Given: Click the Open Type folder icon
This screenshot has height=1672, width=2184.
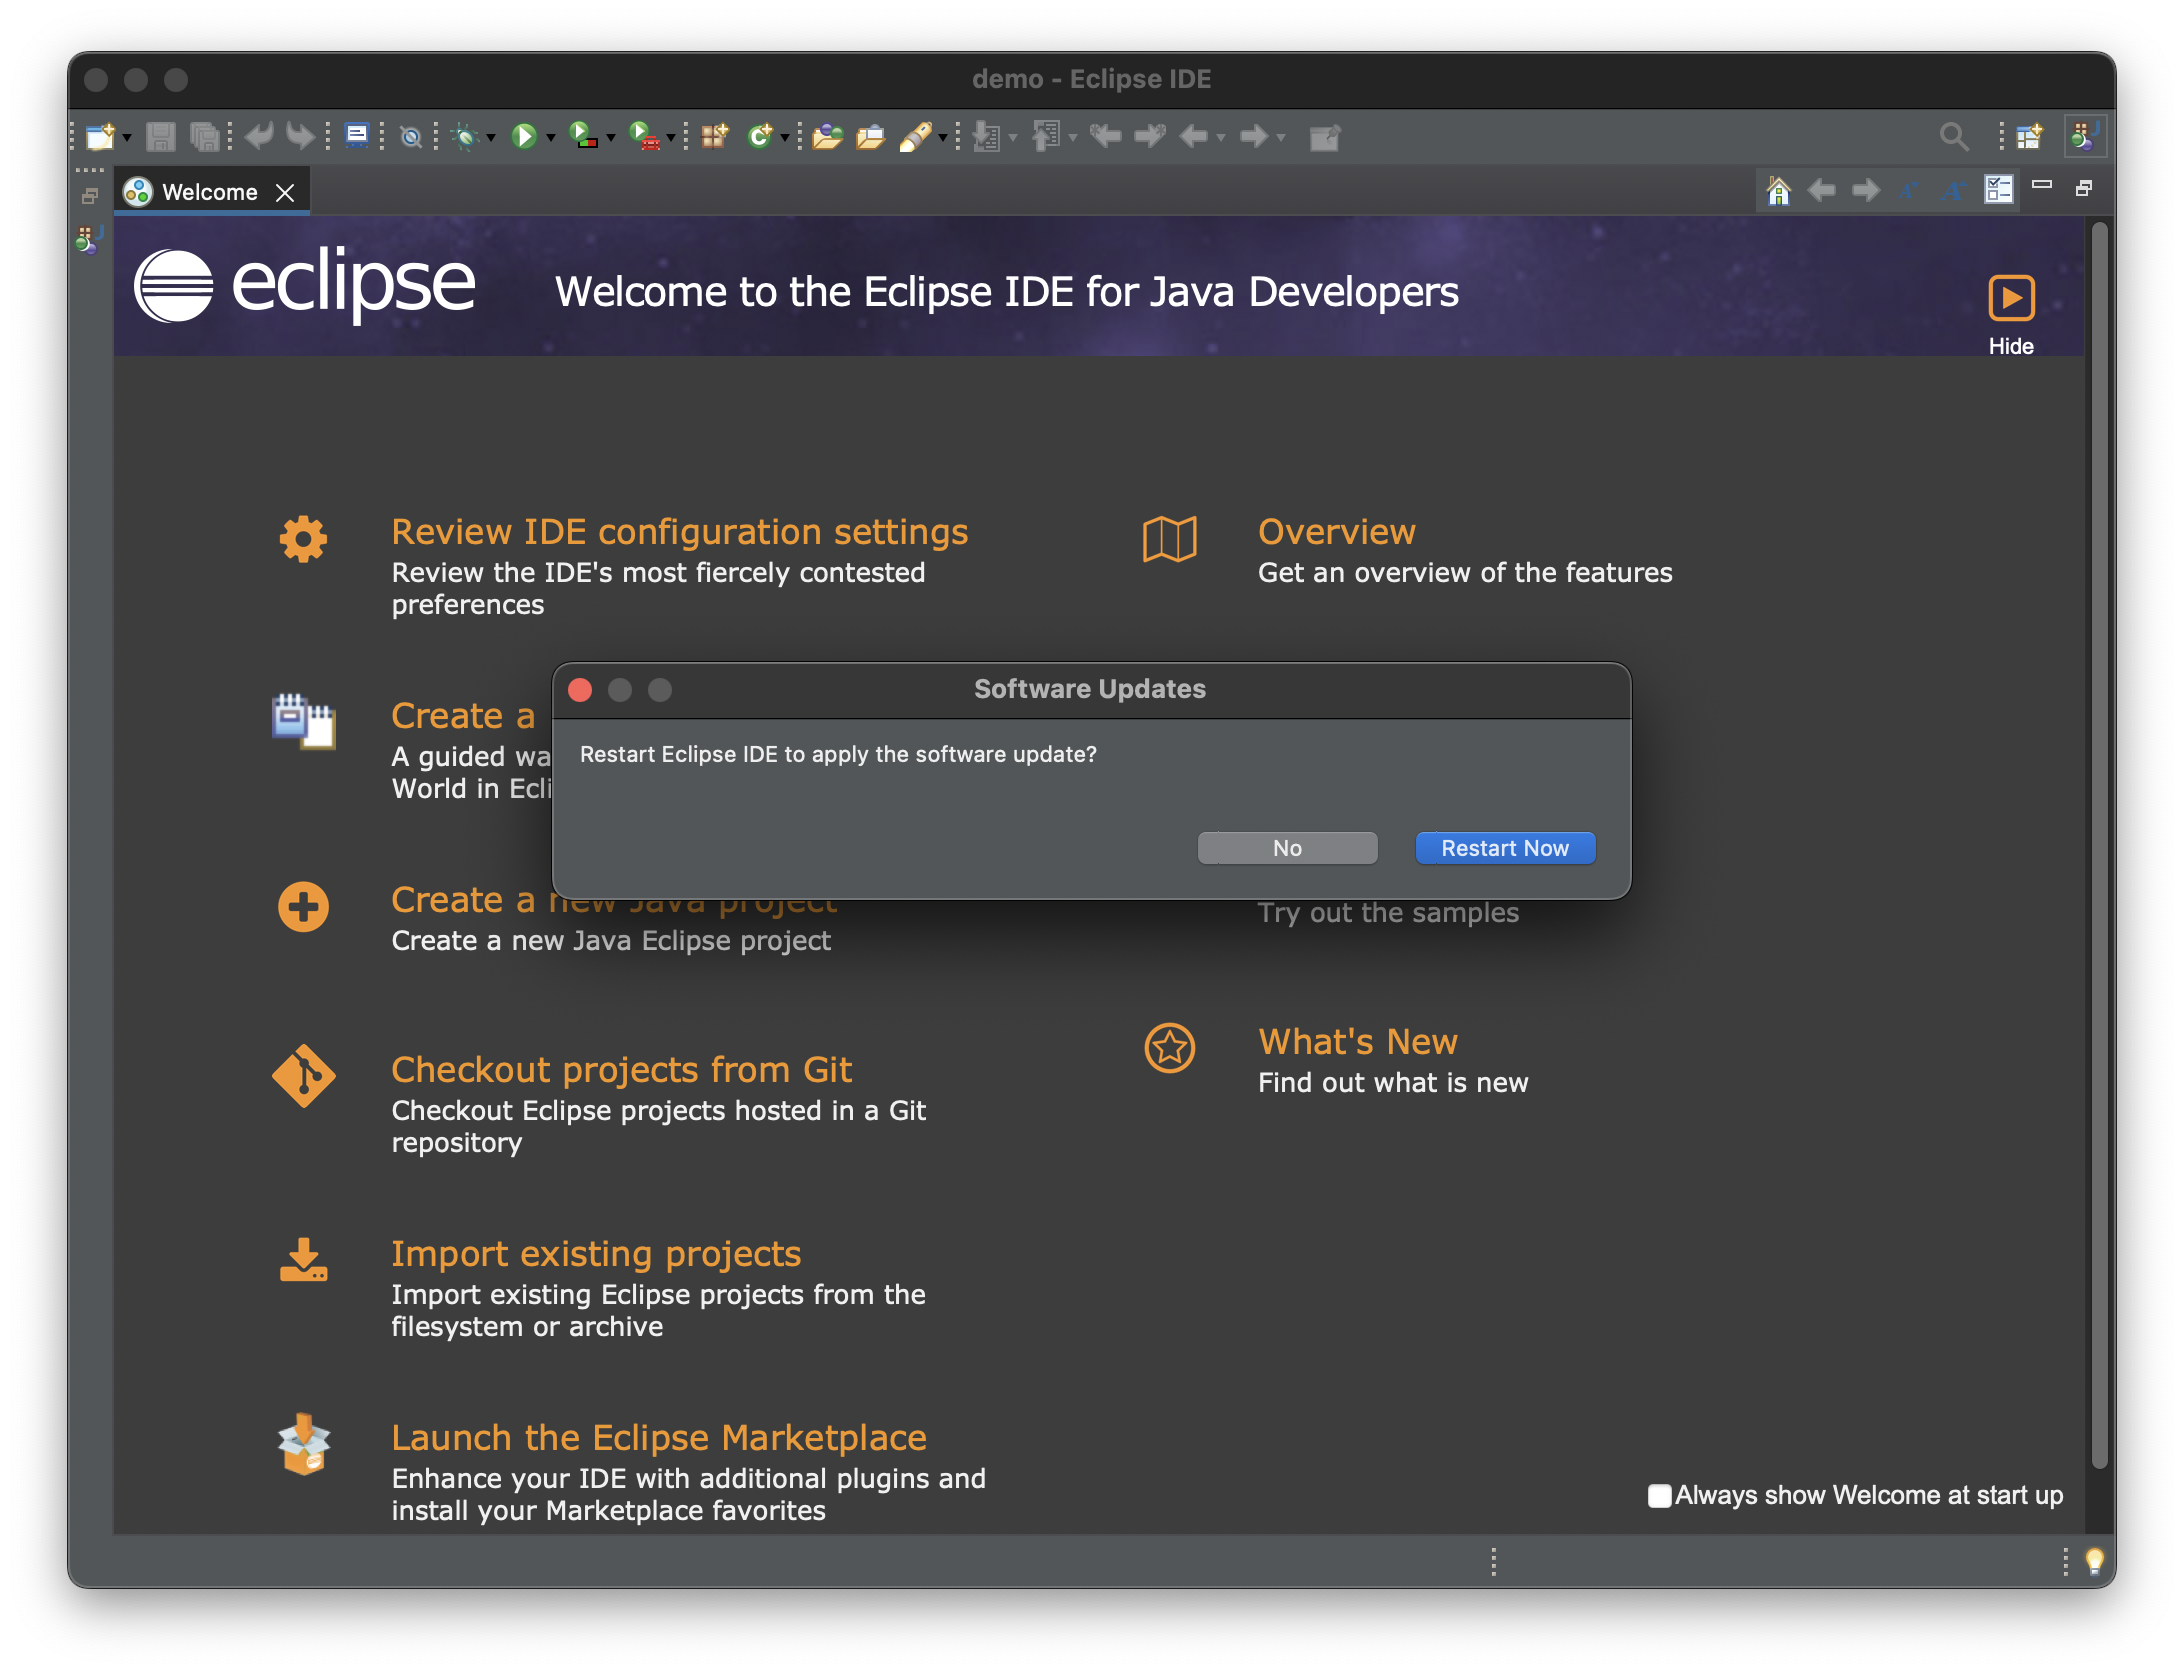Looking at the screenshot, I should (827, 136).
